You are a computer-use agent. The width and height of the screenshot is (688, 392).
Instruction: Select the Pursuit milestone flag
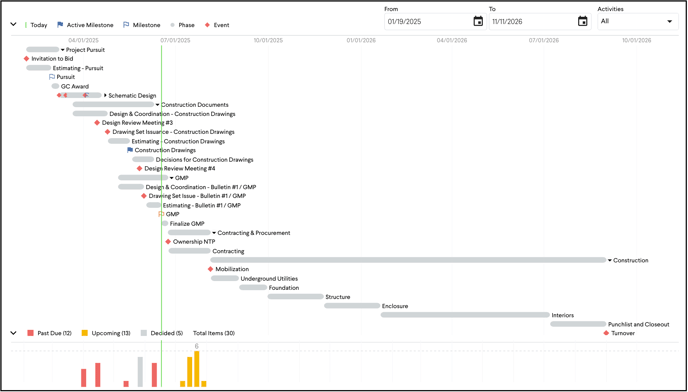(x=52, y=77)
